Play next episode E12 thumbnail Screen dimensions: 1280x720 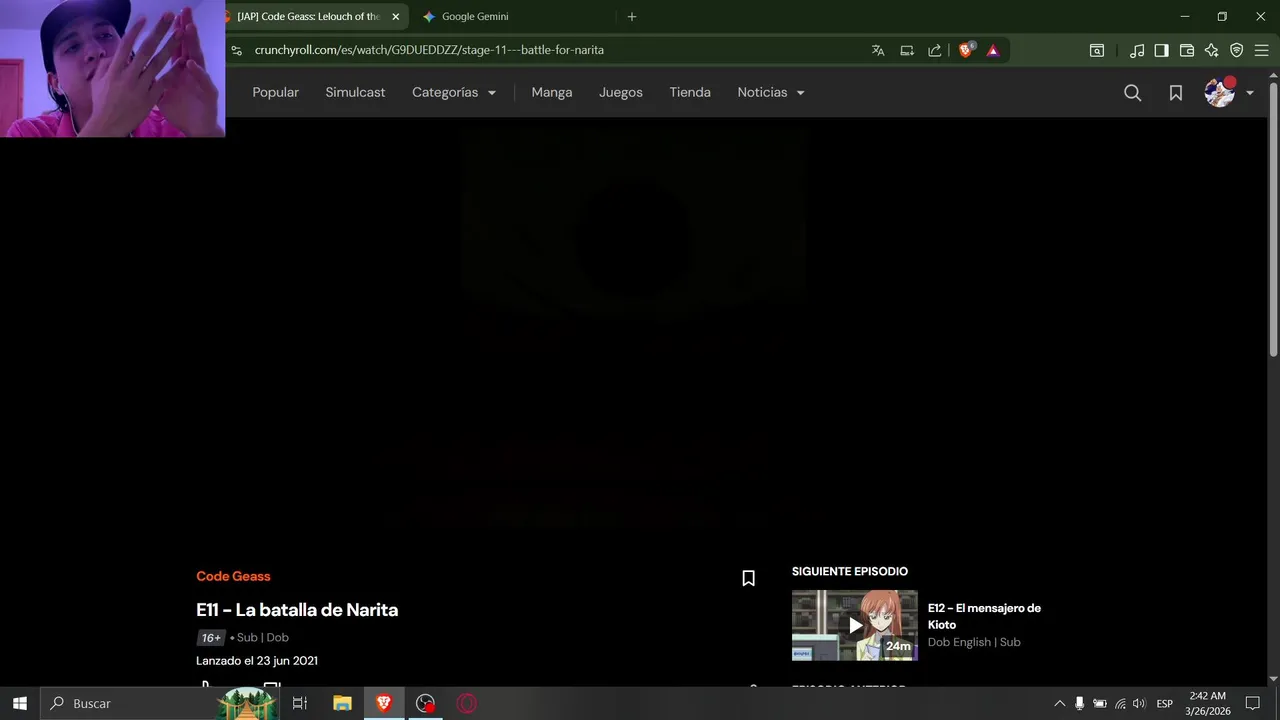(855, 625)
